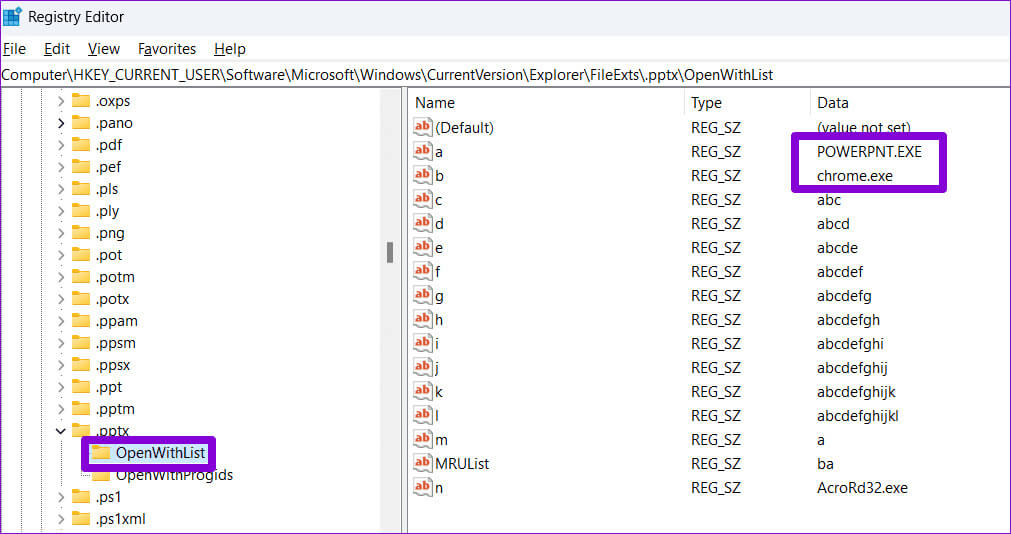Expand the .pot key
Viewport: 1011px width, 534px height.
pyautogui.click(x=61, y=255)
